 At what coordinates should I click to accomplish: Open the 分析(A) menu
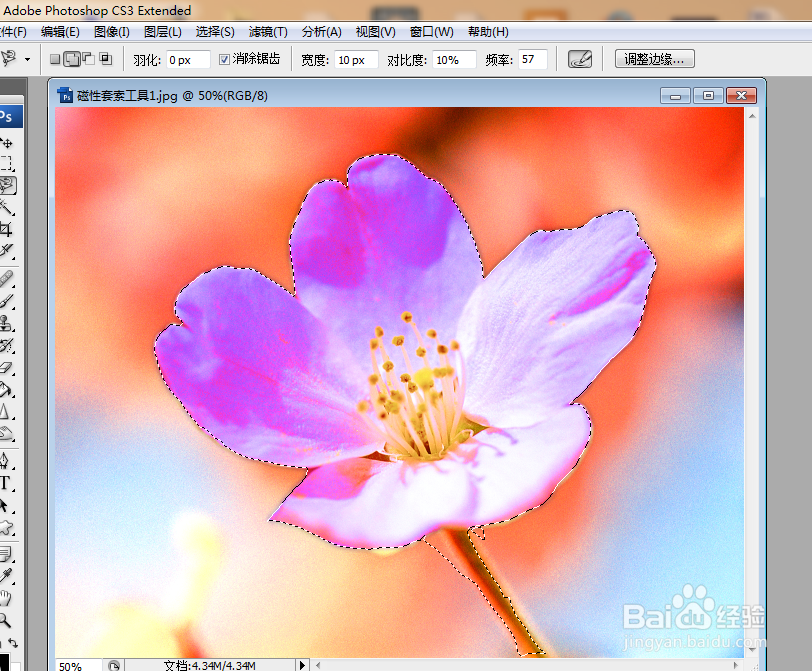pyautogui.click(x=322, y=32)
